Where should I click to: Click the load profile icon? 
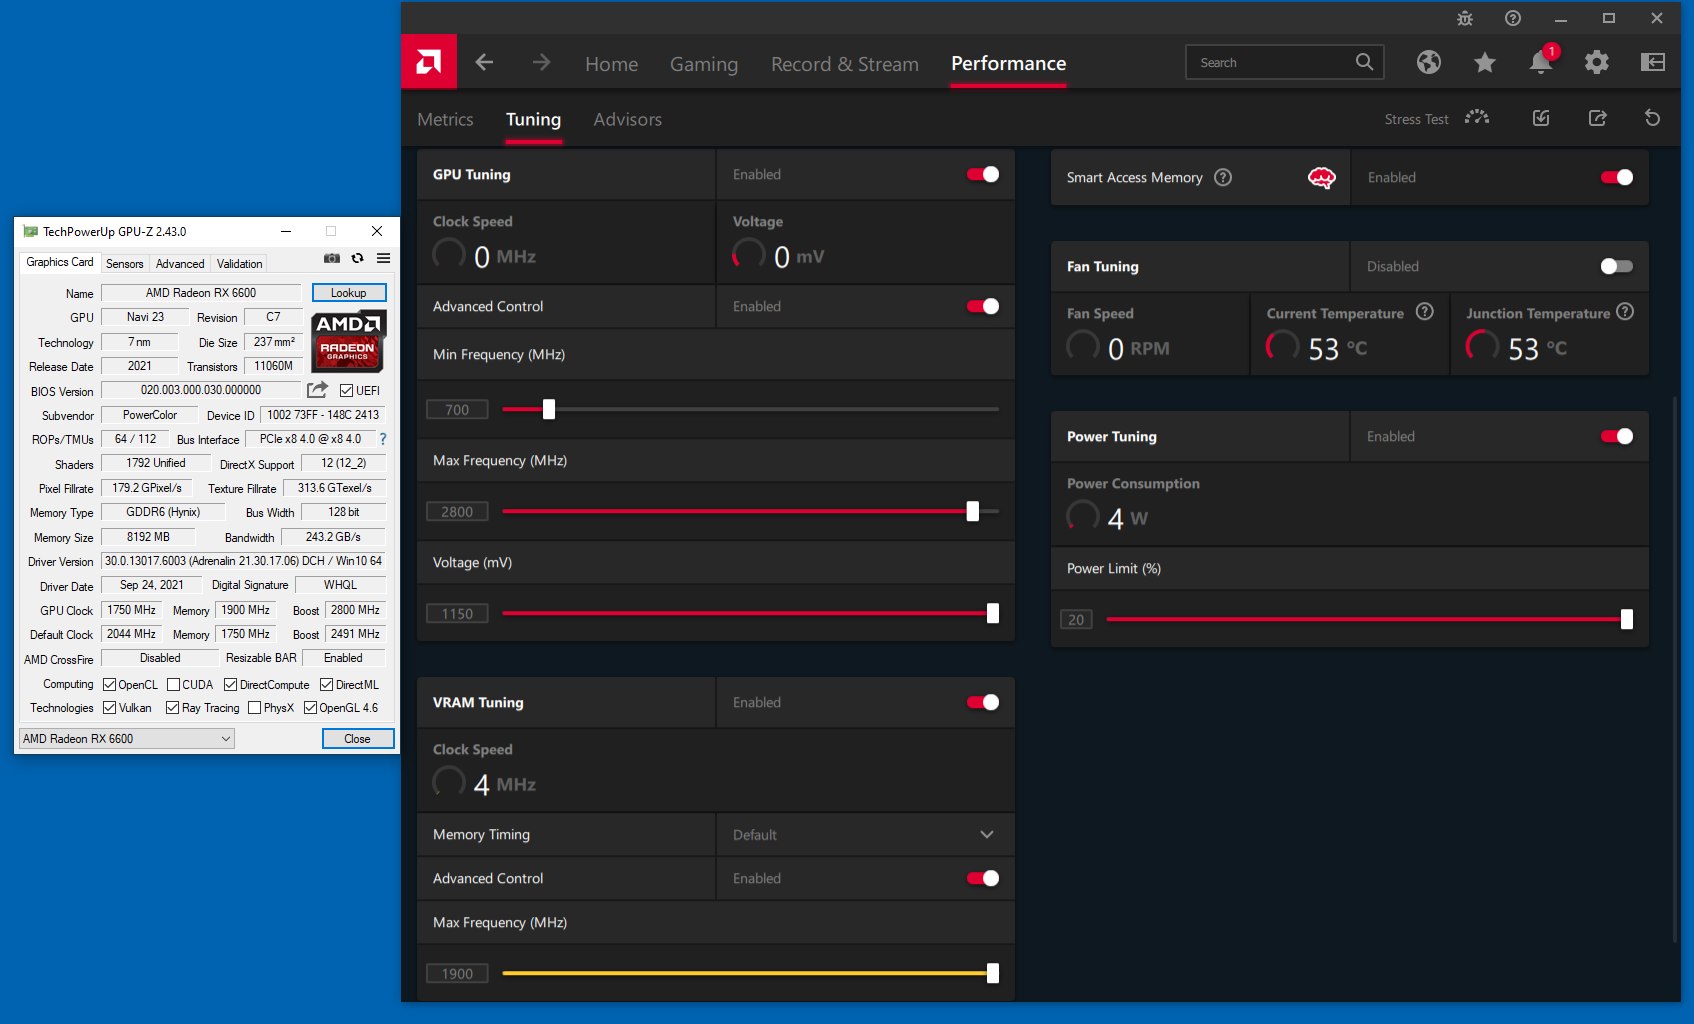[1541, 118]
